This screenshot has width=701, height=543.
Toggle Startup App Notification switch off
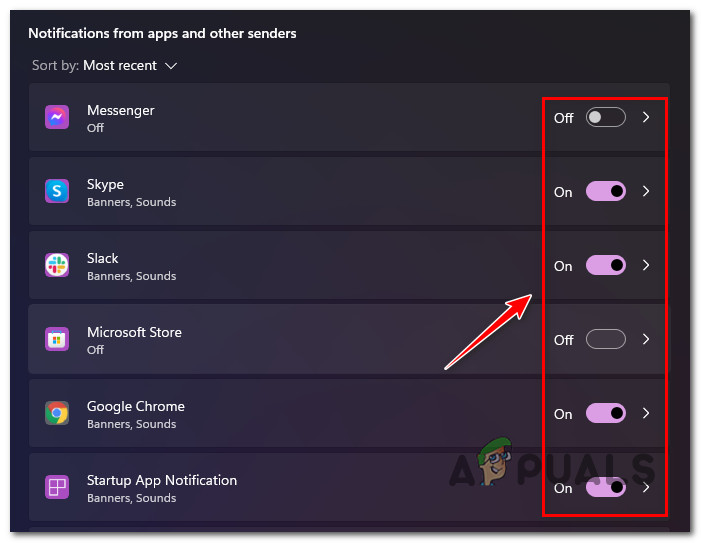pyautogui.click(x=605, y=488)
